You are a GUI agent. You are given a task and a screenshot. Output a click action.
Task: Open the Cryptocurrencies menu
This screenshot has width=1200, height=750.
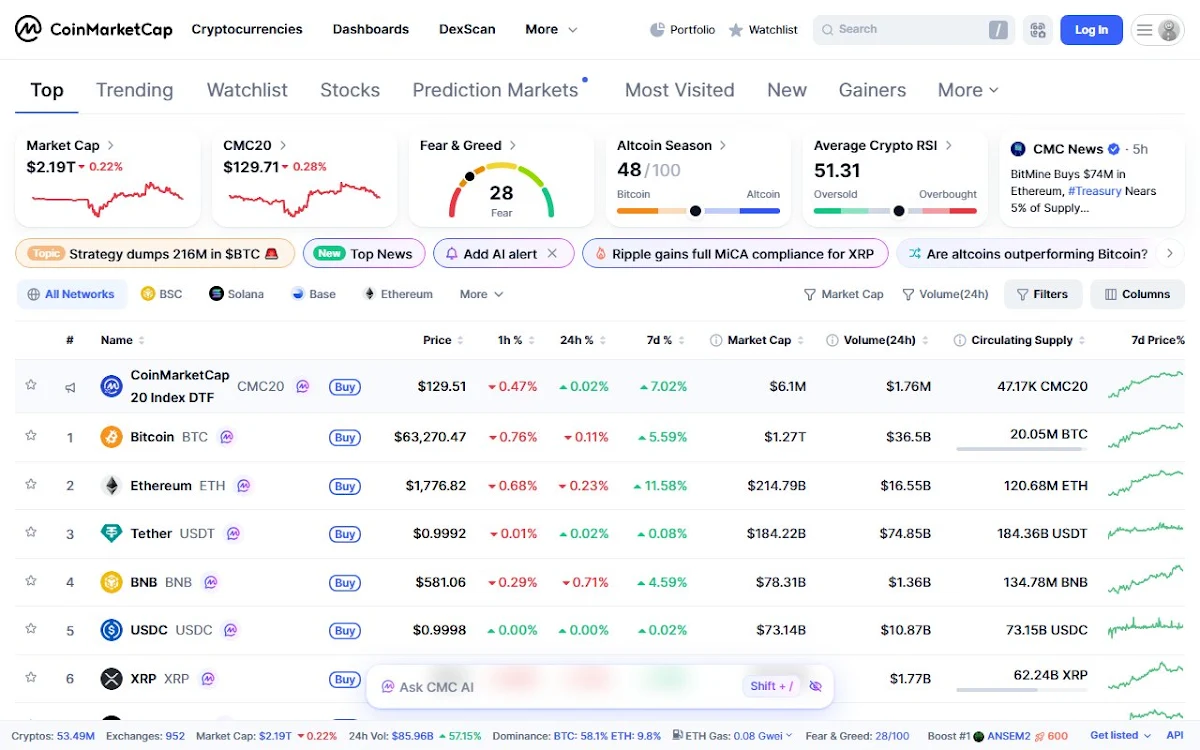247,30
